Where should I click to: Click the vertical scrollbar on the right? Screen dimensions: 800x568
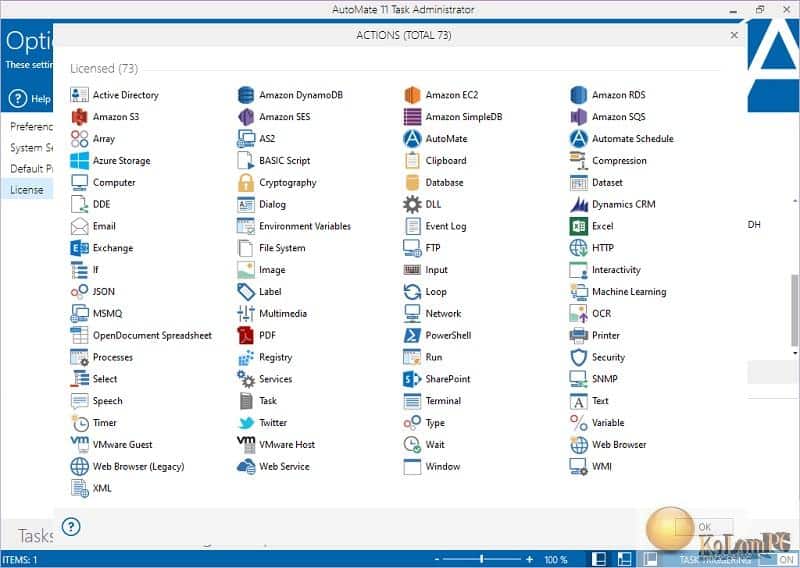tap(794, 310)
